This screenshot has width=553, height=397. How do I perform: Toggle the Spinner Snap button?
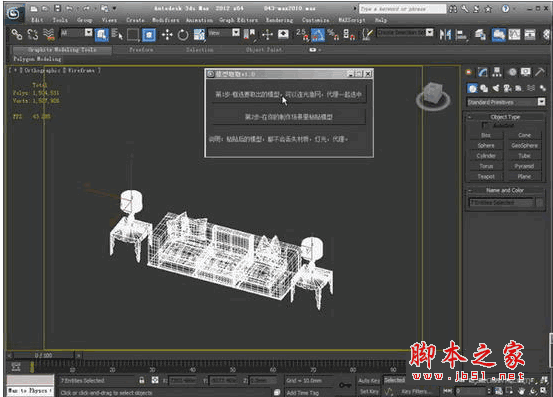[348, 34]
